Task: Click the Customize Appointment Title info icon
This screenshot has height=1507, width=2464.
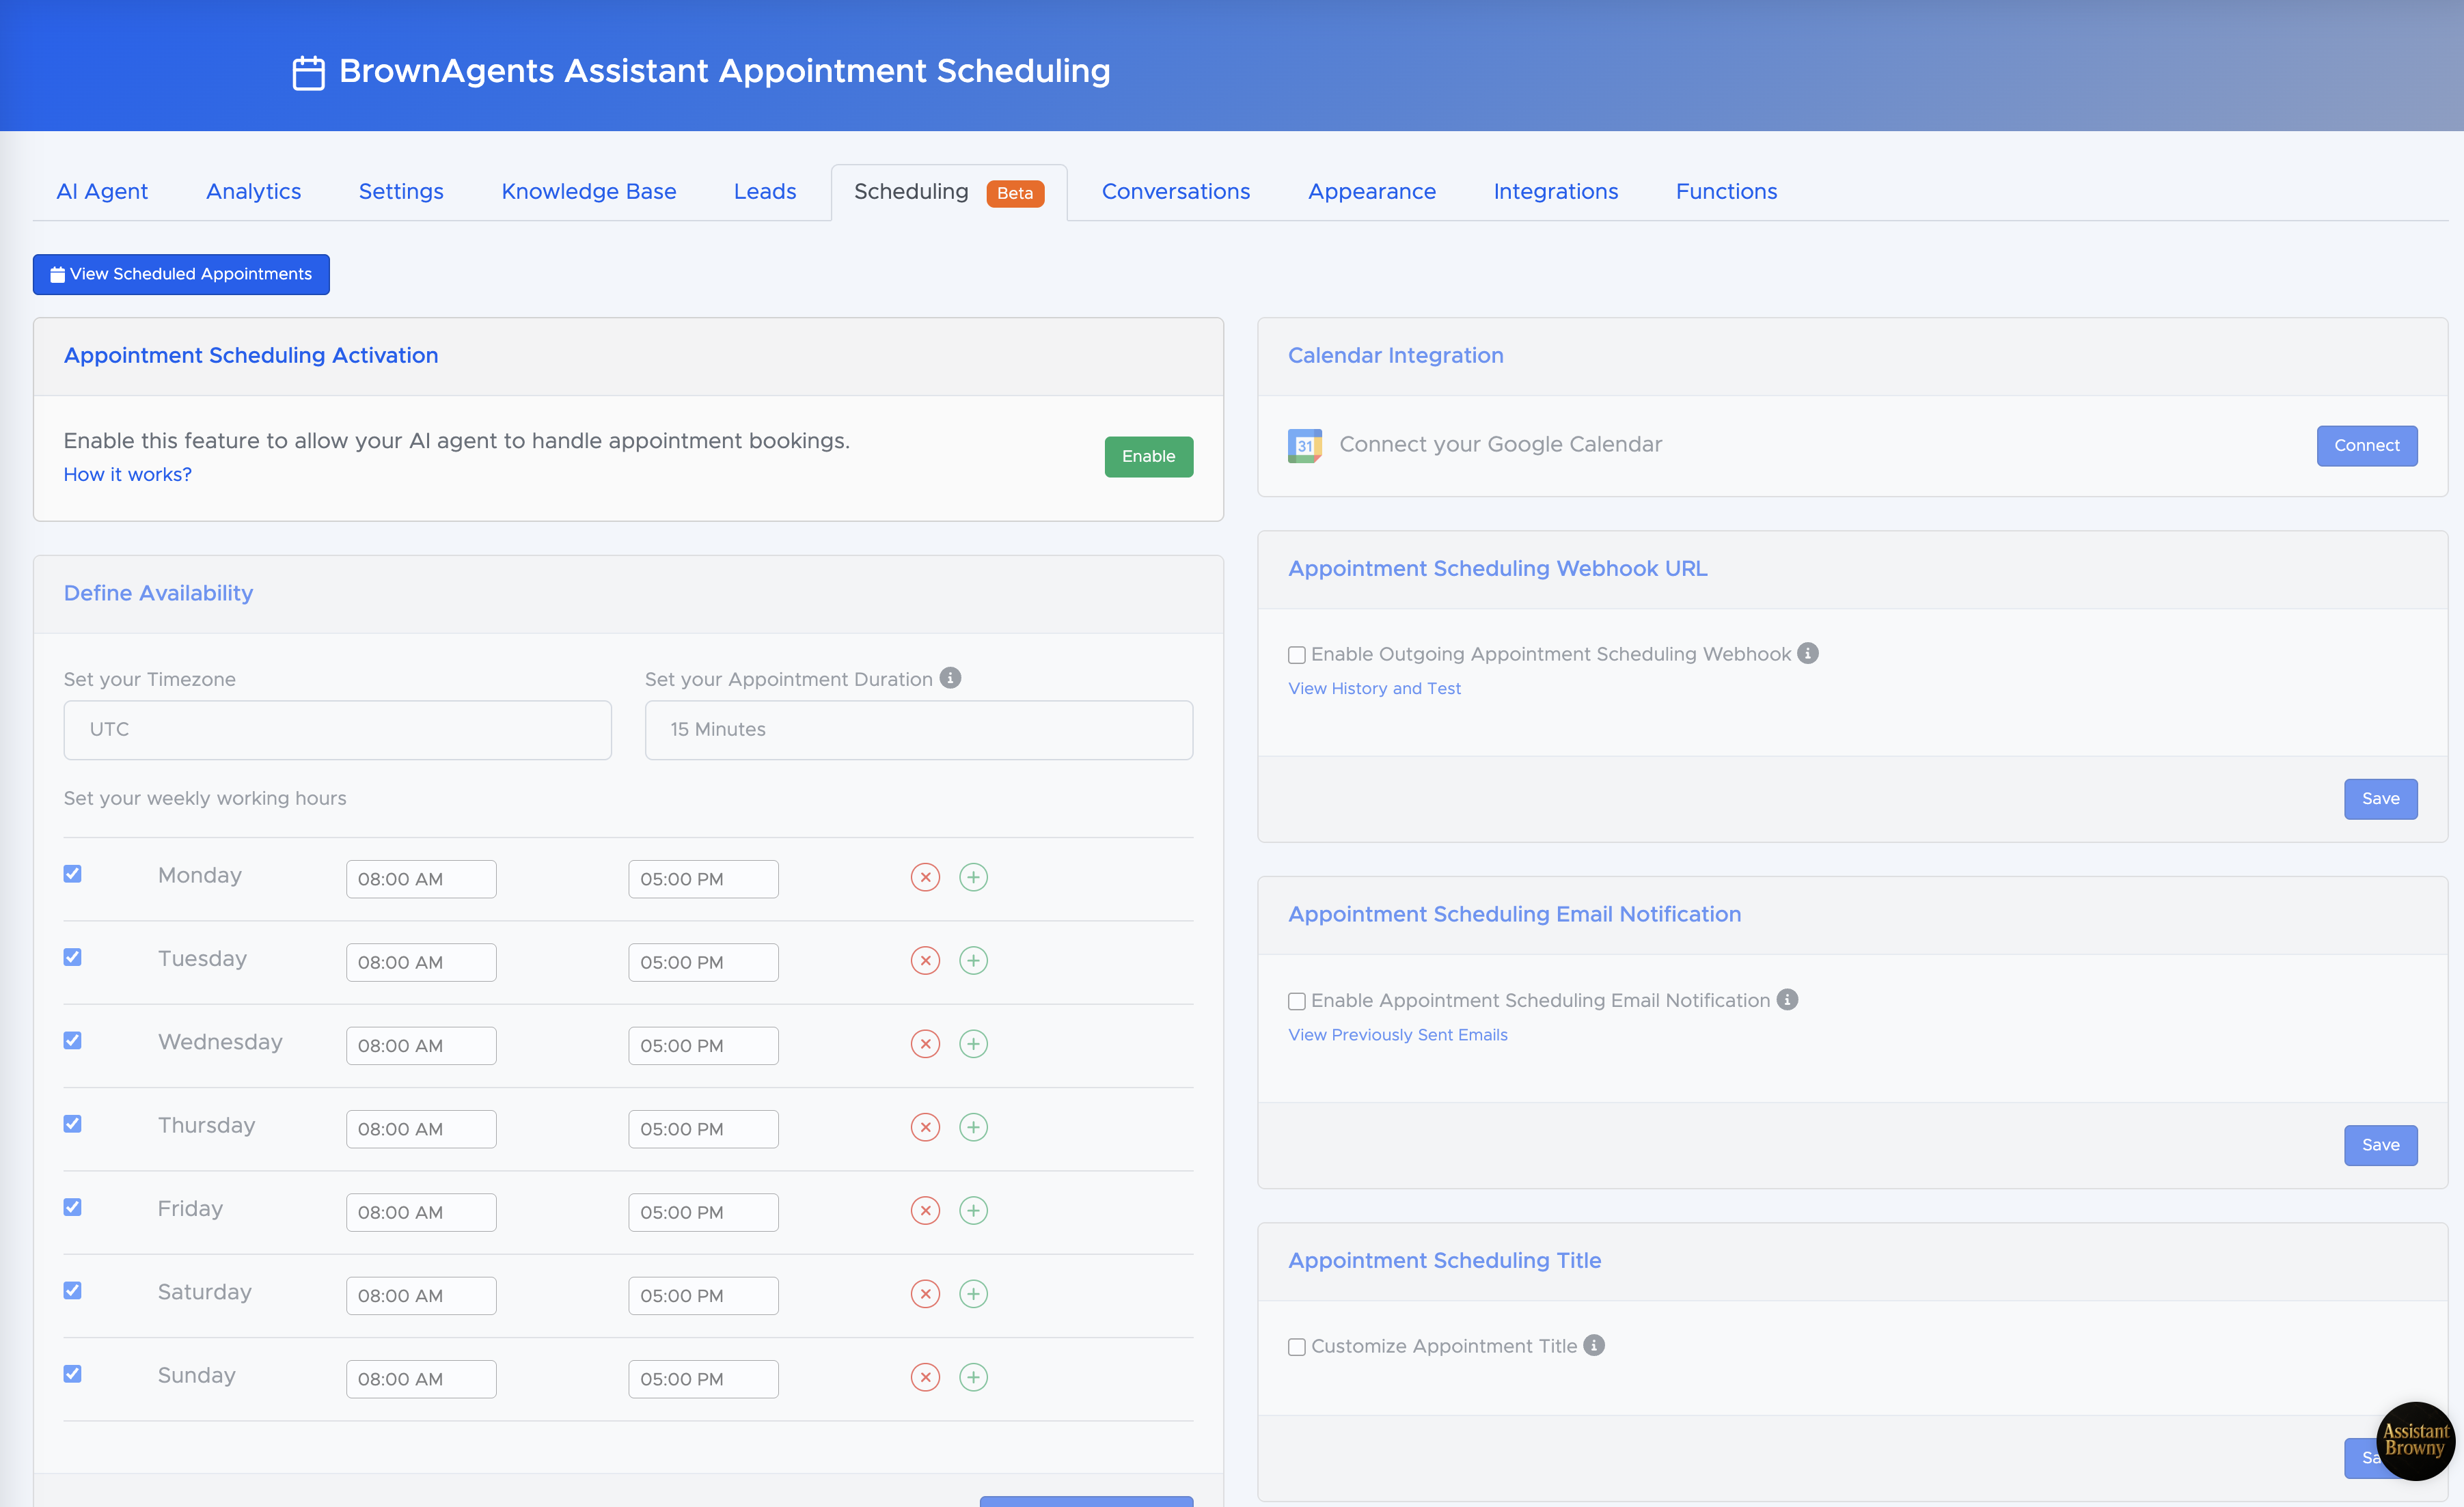Action: [x=1594, y=1345]
